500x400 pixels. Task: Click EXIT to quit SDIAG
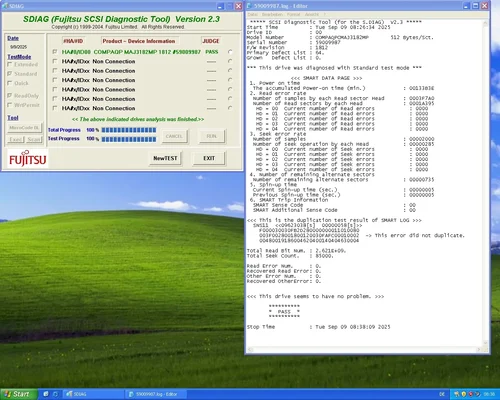coord(209,158)
